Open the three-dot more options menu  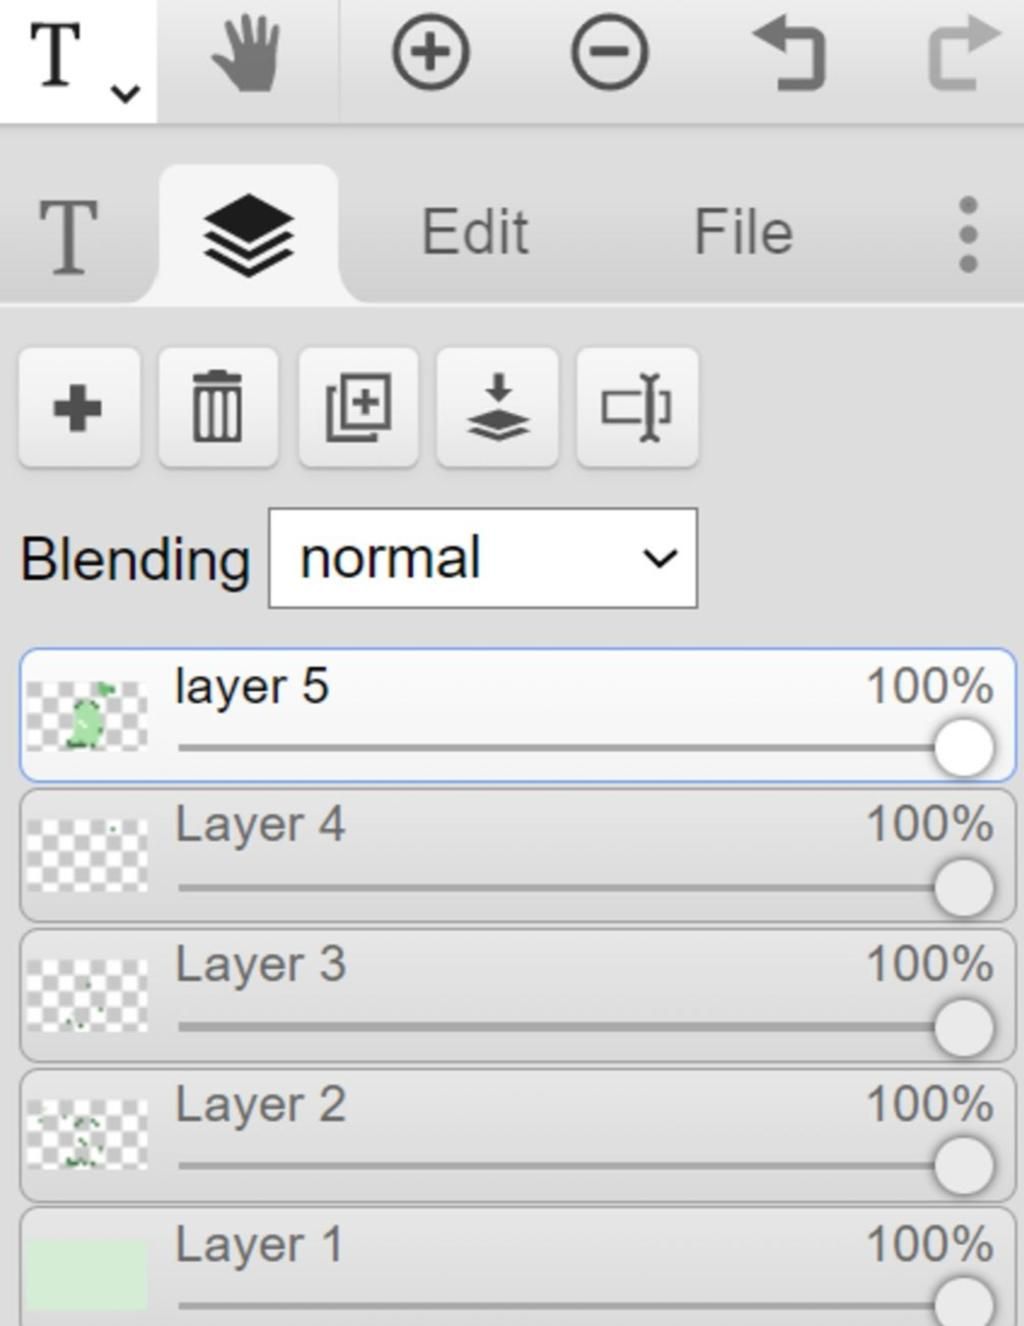(967, 234)
